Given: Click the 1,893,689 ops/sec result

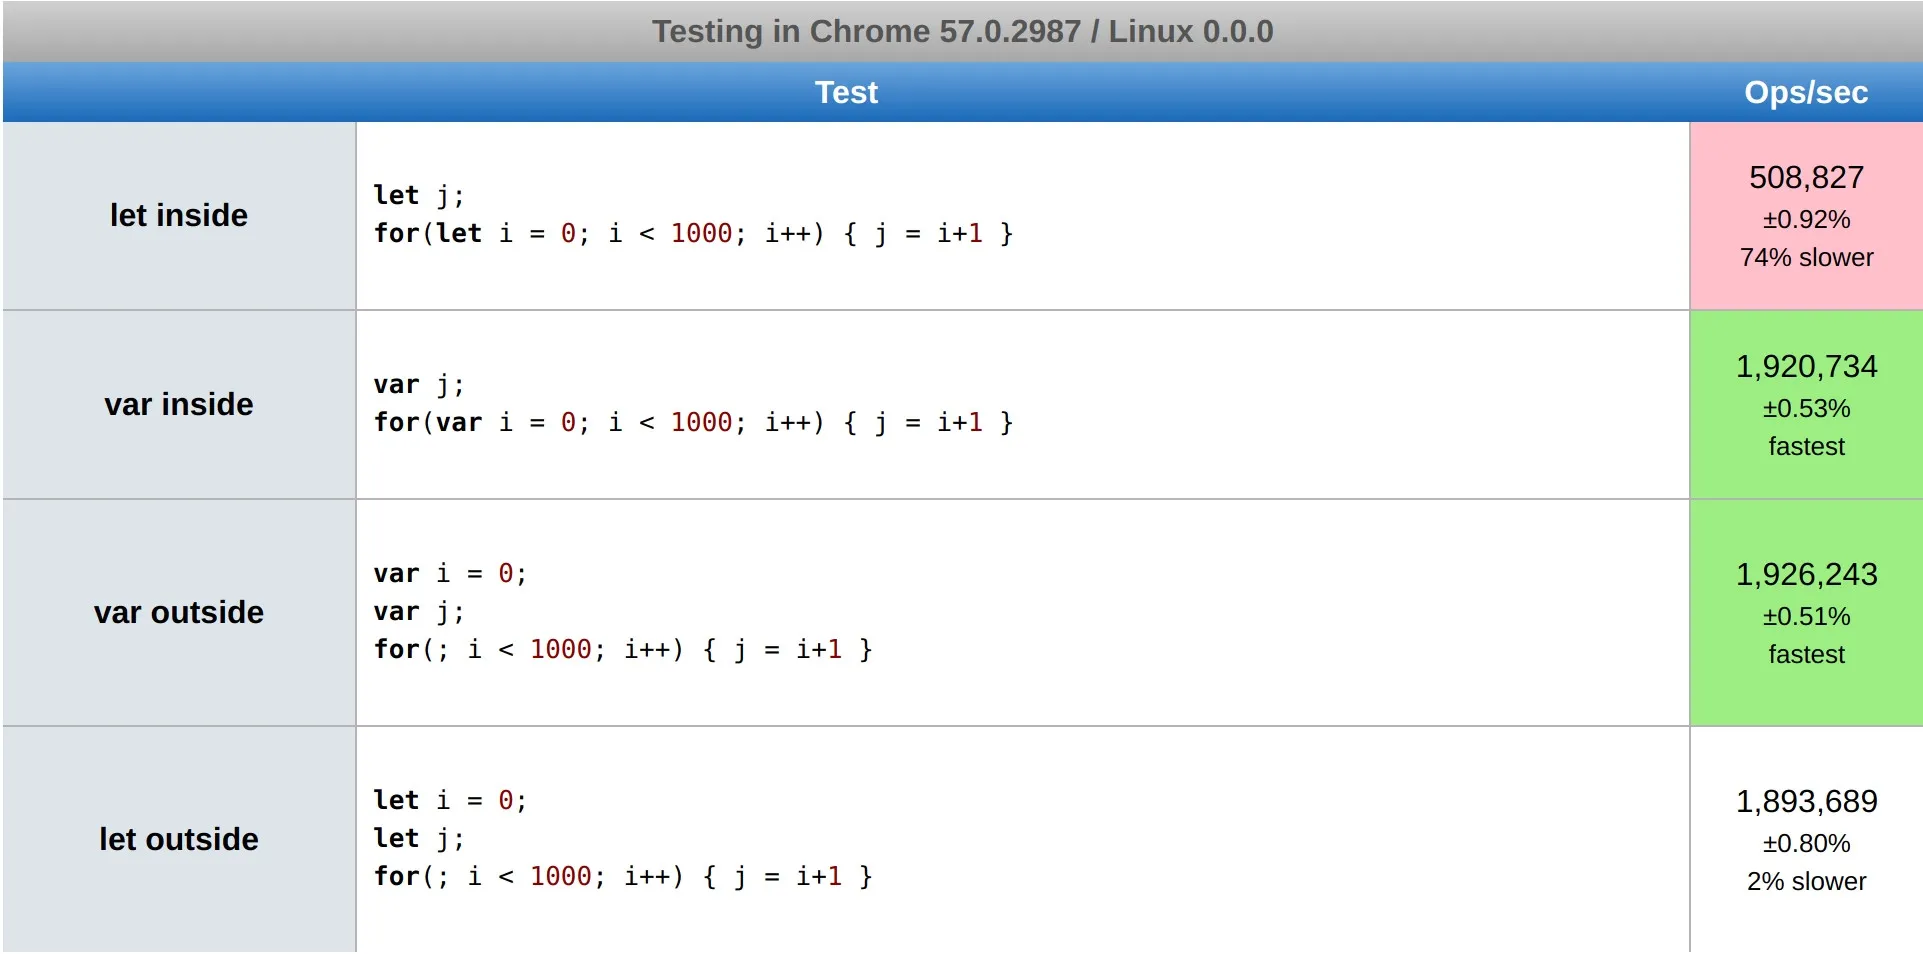Looking at the screenshot, I should (x=1806, y=801).
